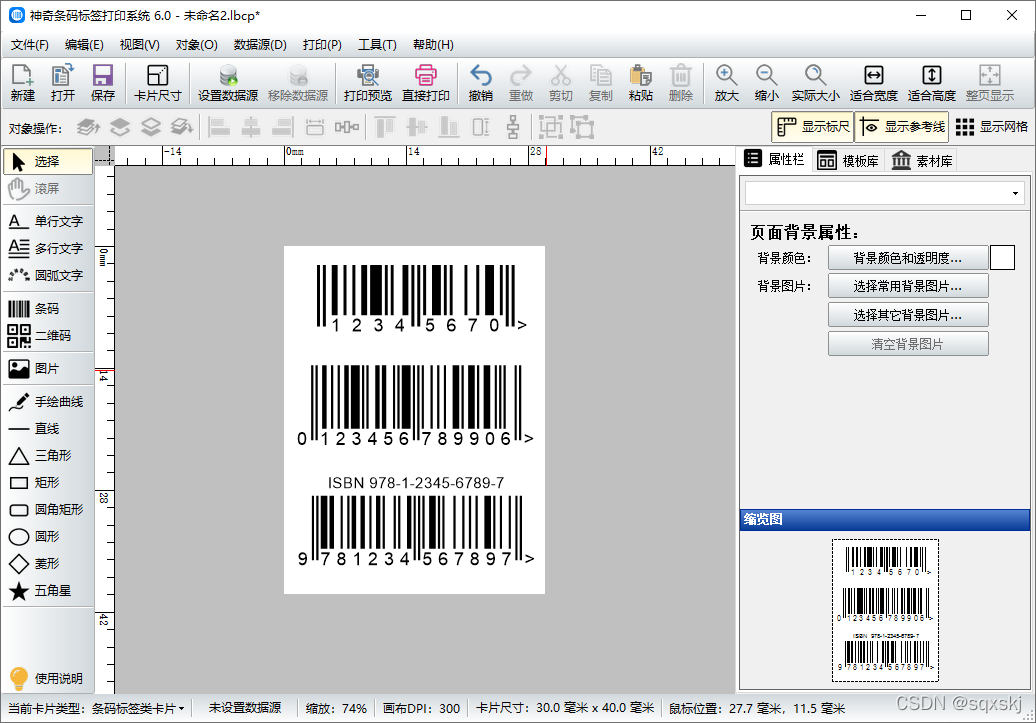Screen dimensions: 1036x723
Task: Fit canvas using 适合高度
Action: pyautogui.click(x=932, y=83)
